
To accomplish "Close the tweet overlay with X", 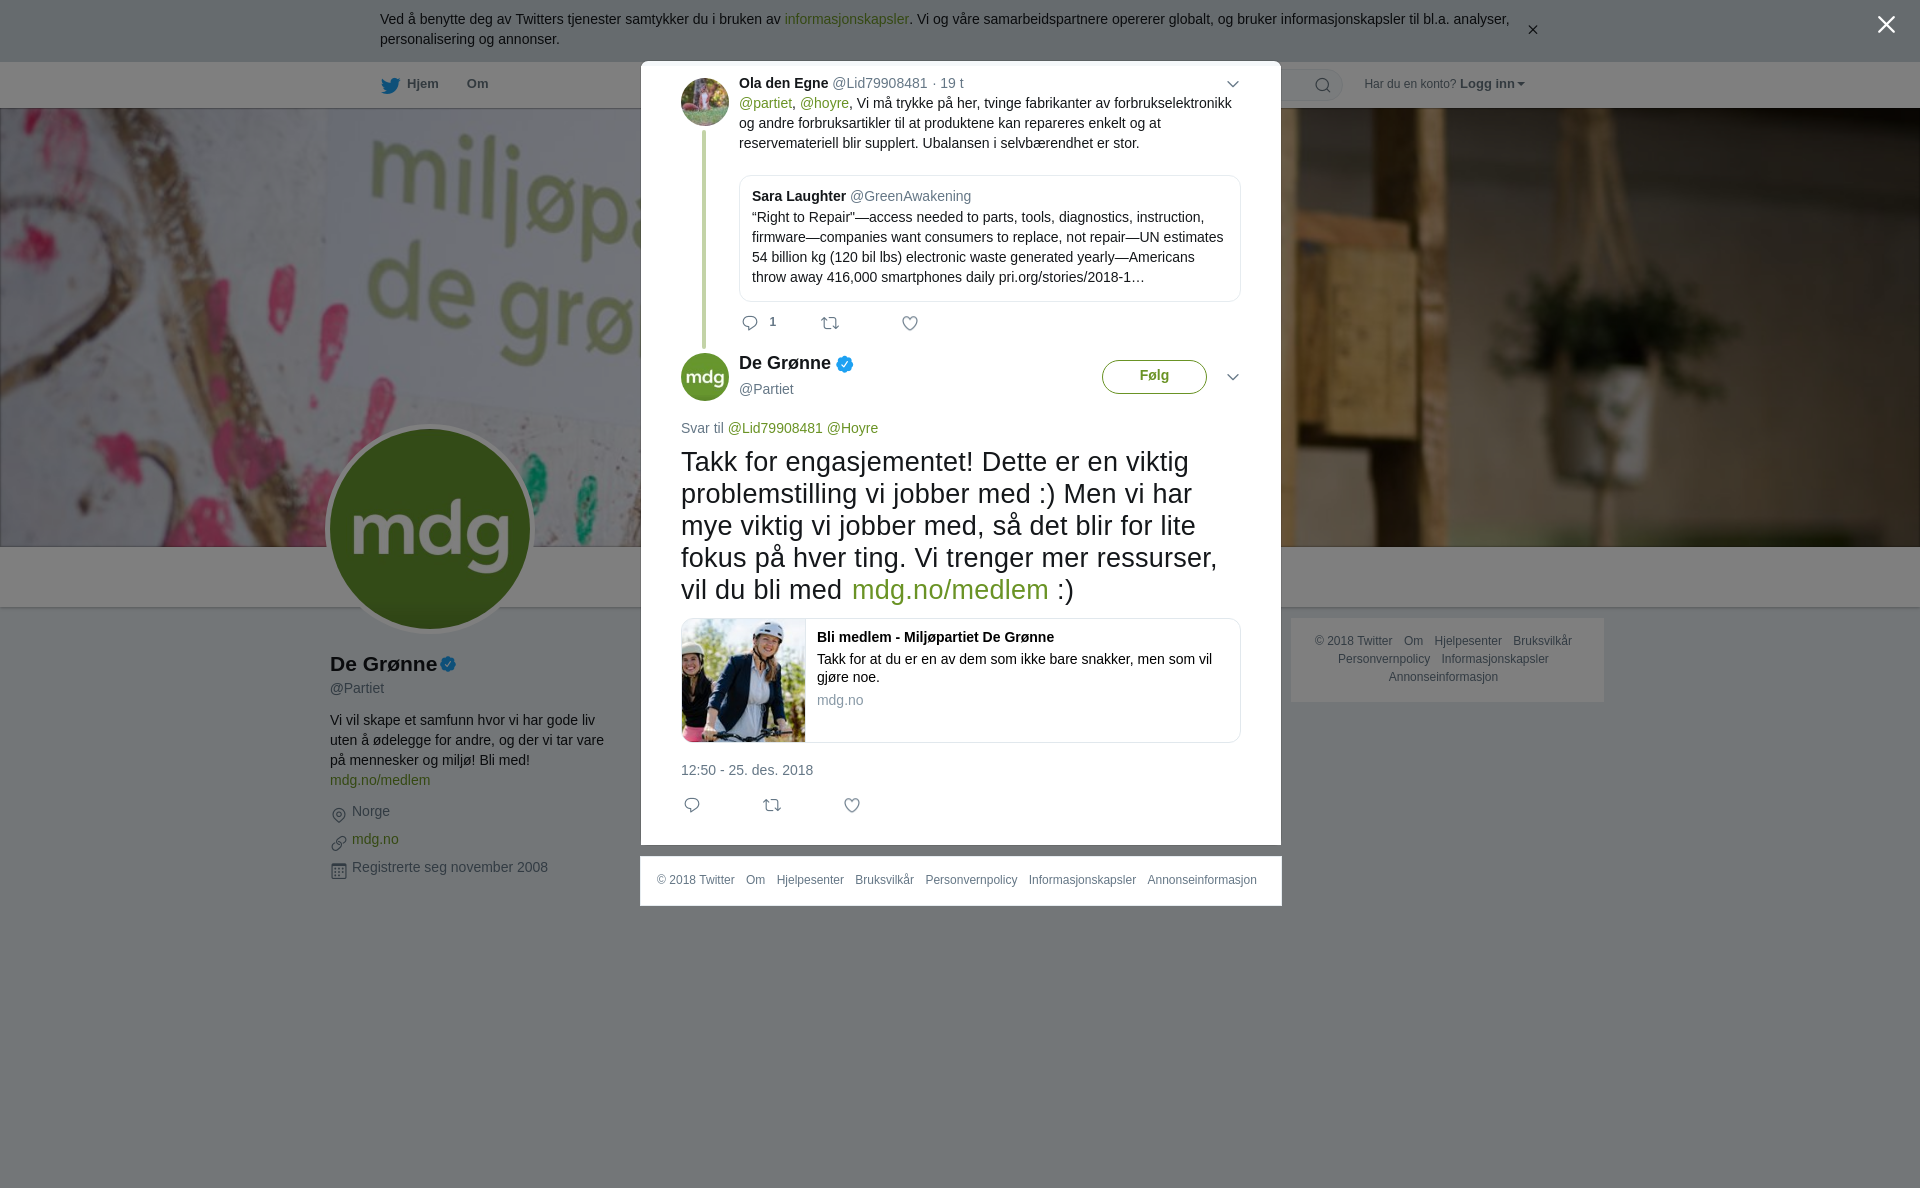I will [x=1886, y=25].
